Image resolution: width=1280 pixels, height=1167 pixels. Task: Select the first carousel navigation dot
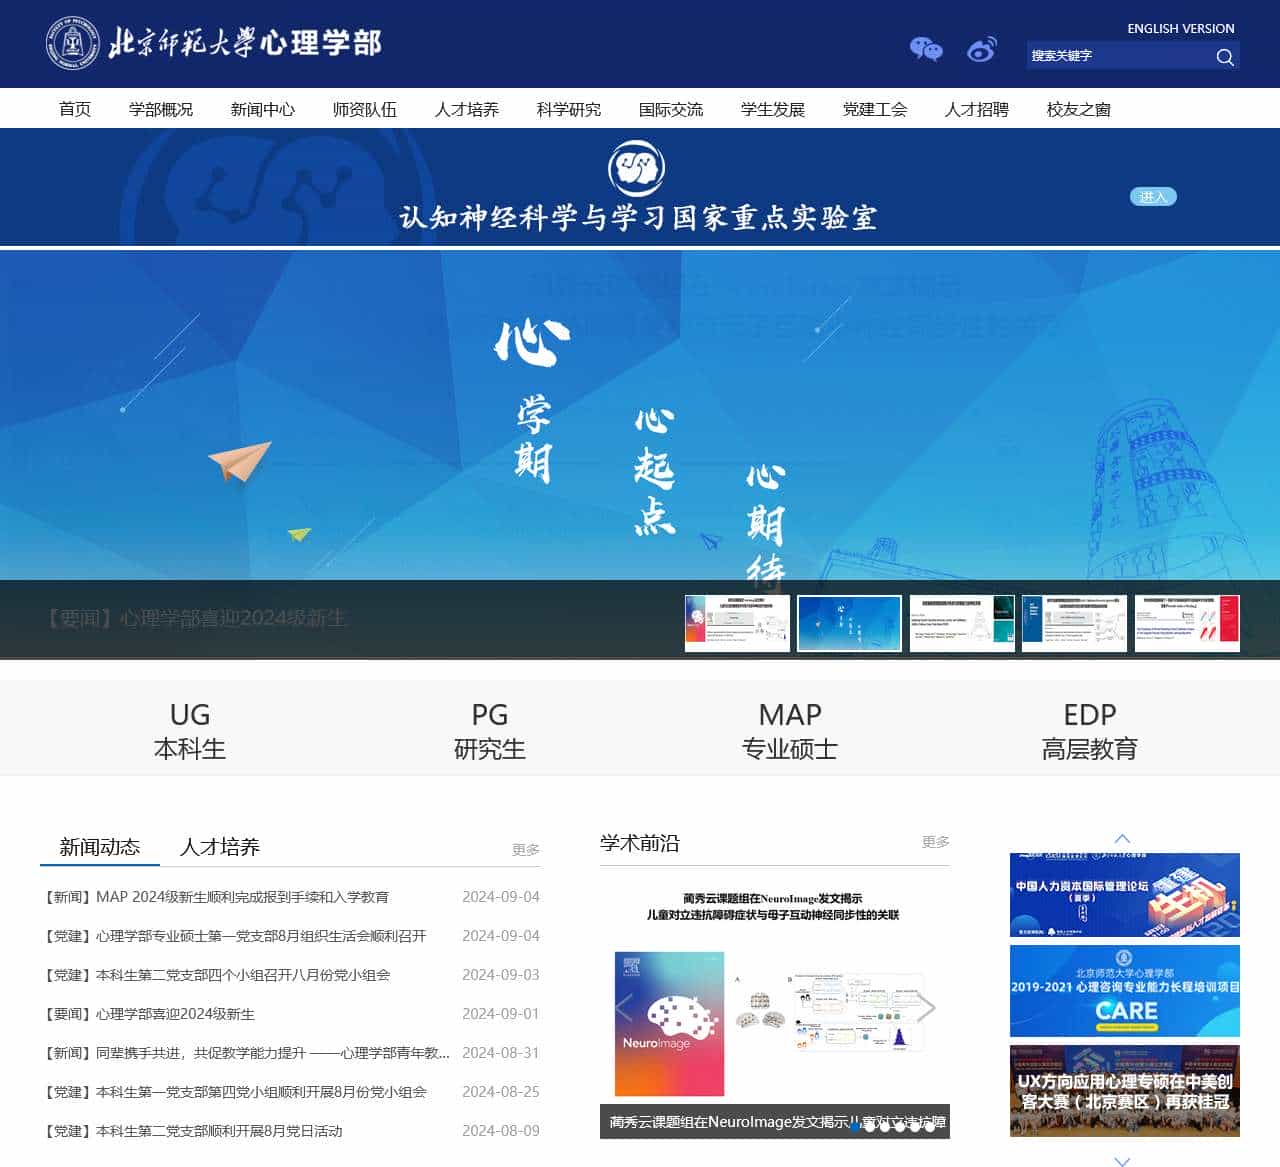855,1124
